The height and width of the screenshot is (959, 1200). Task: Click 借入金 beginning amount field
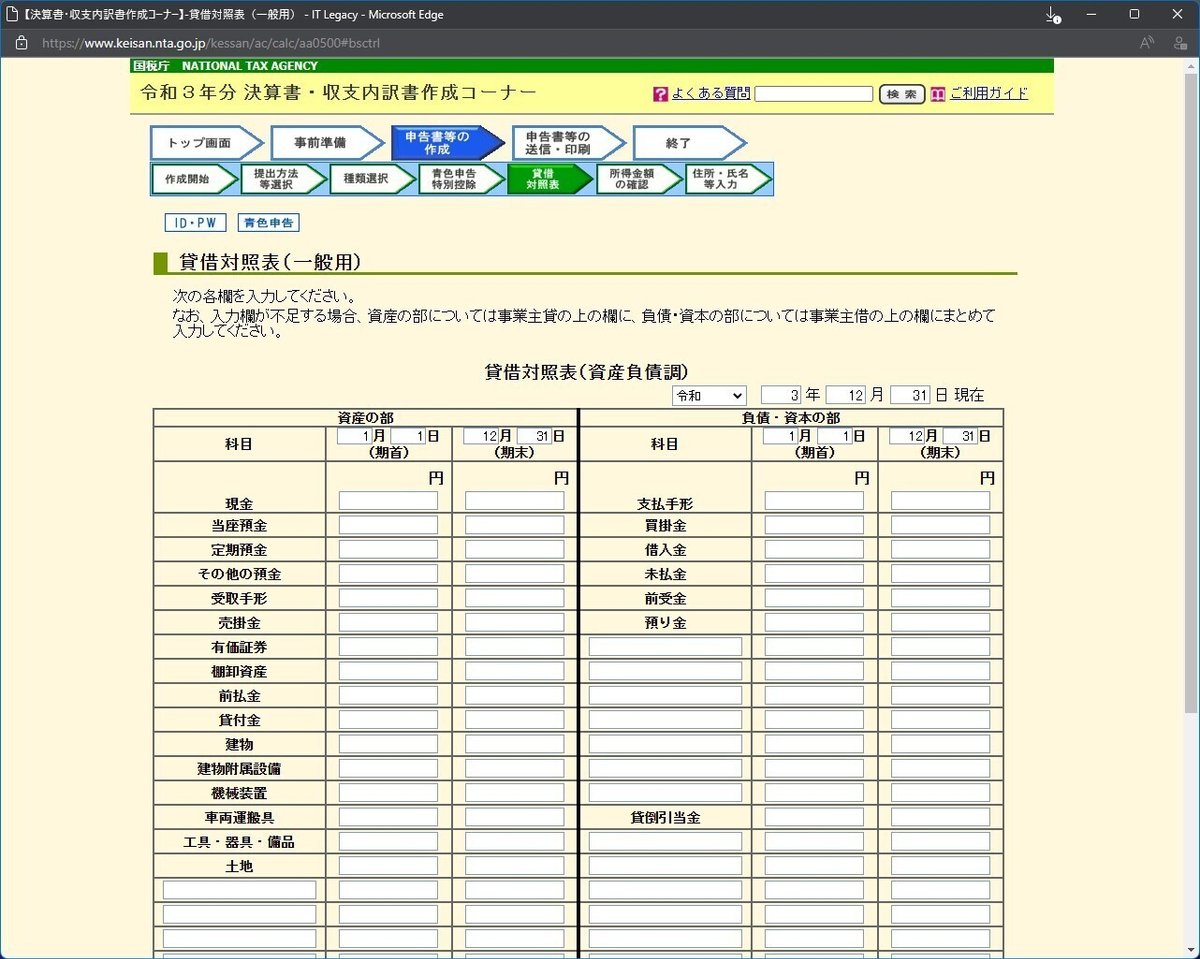pos(814,549)
